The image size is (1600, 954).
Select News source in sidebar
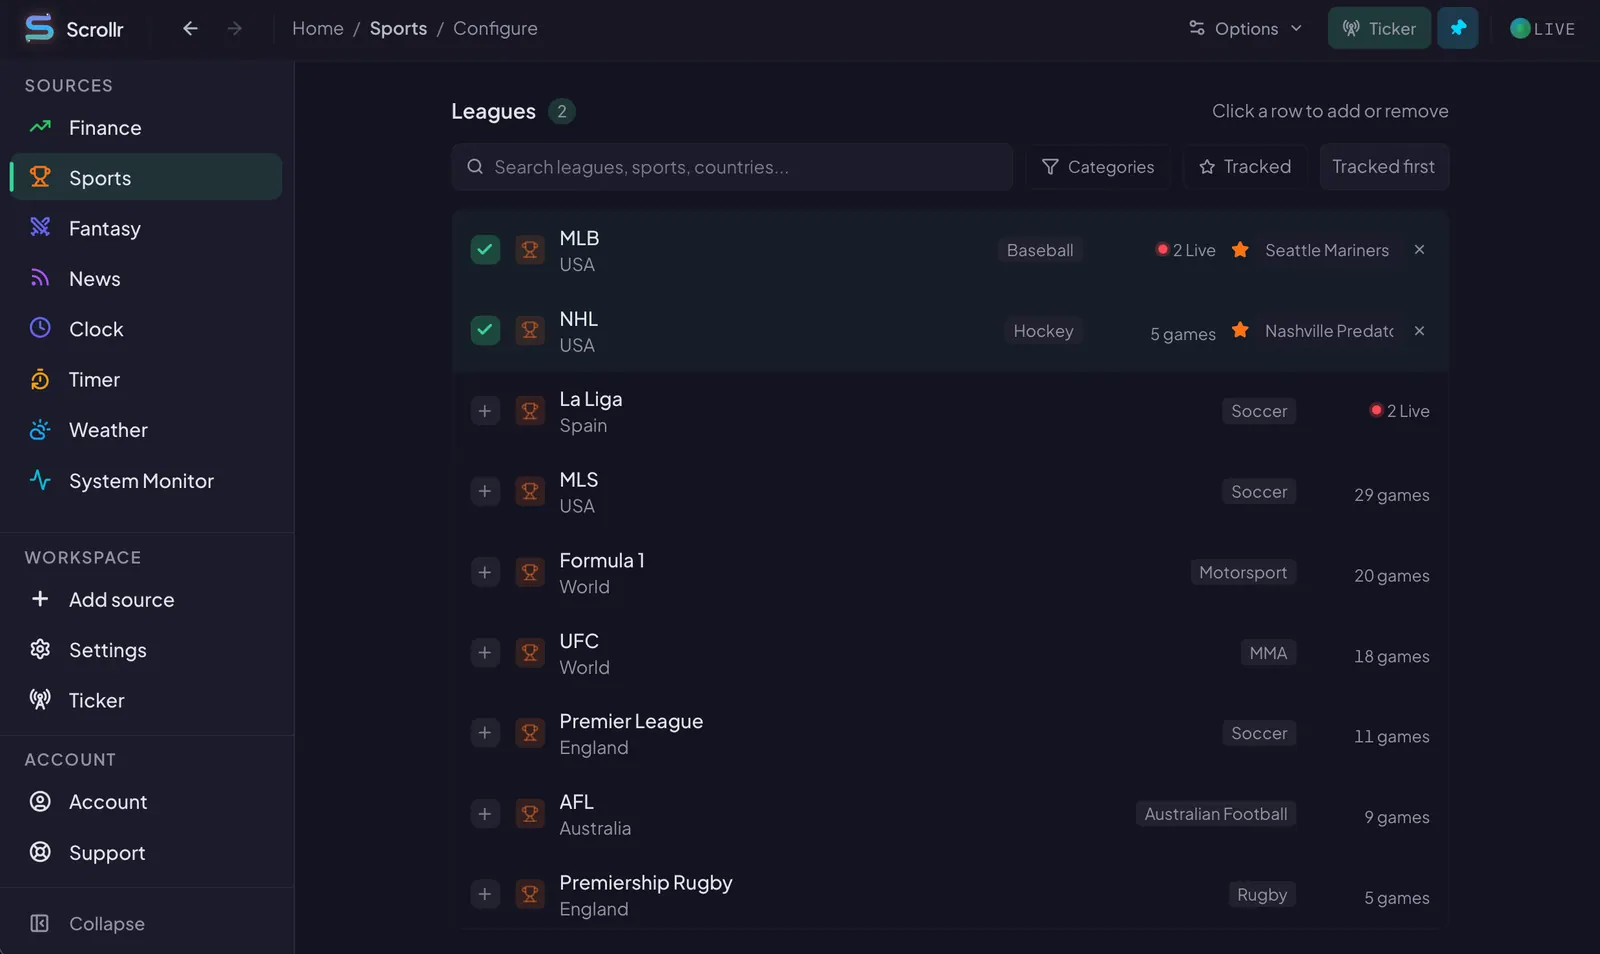[146, 279]
